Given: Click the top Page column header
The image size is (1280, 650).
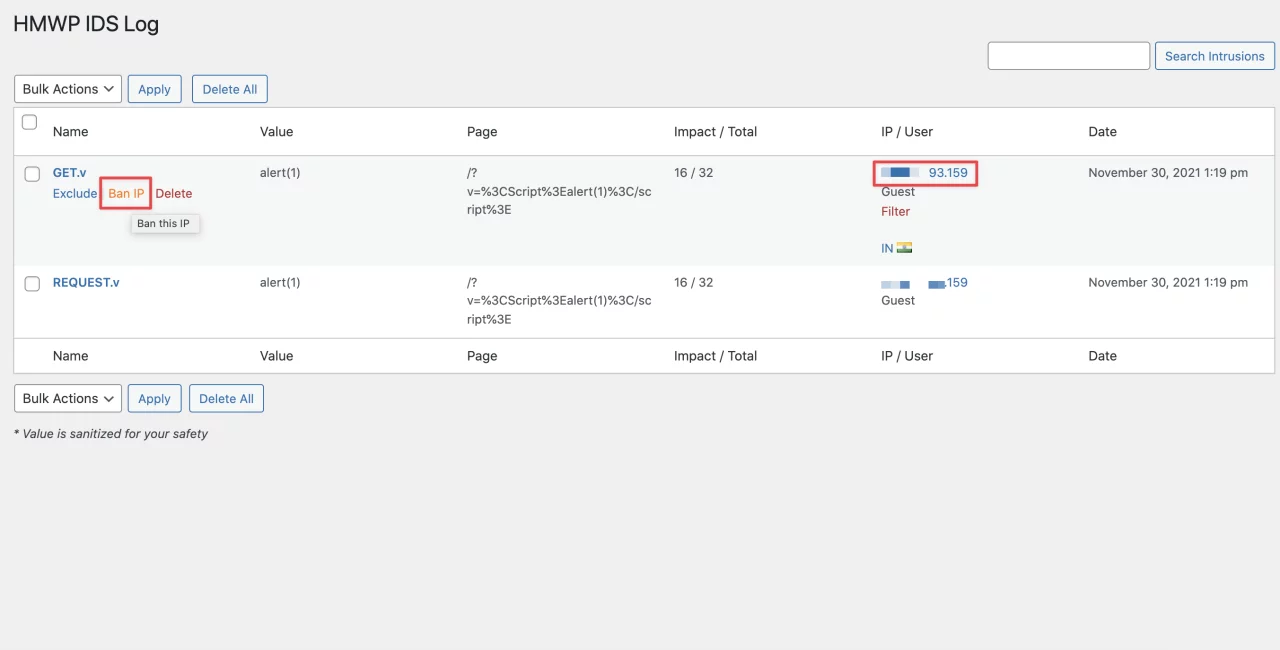Looking at the screenshot, I should pos(482,132).
